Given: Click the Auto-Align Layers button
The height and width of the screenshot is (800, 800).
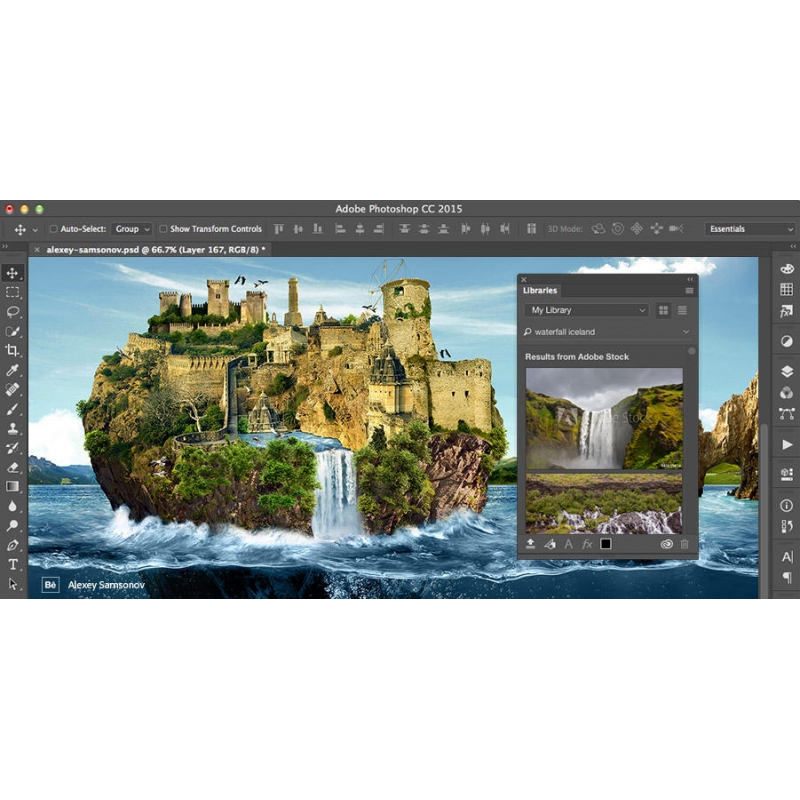Looking at the screenshot, I should tap(531, 229).
